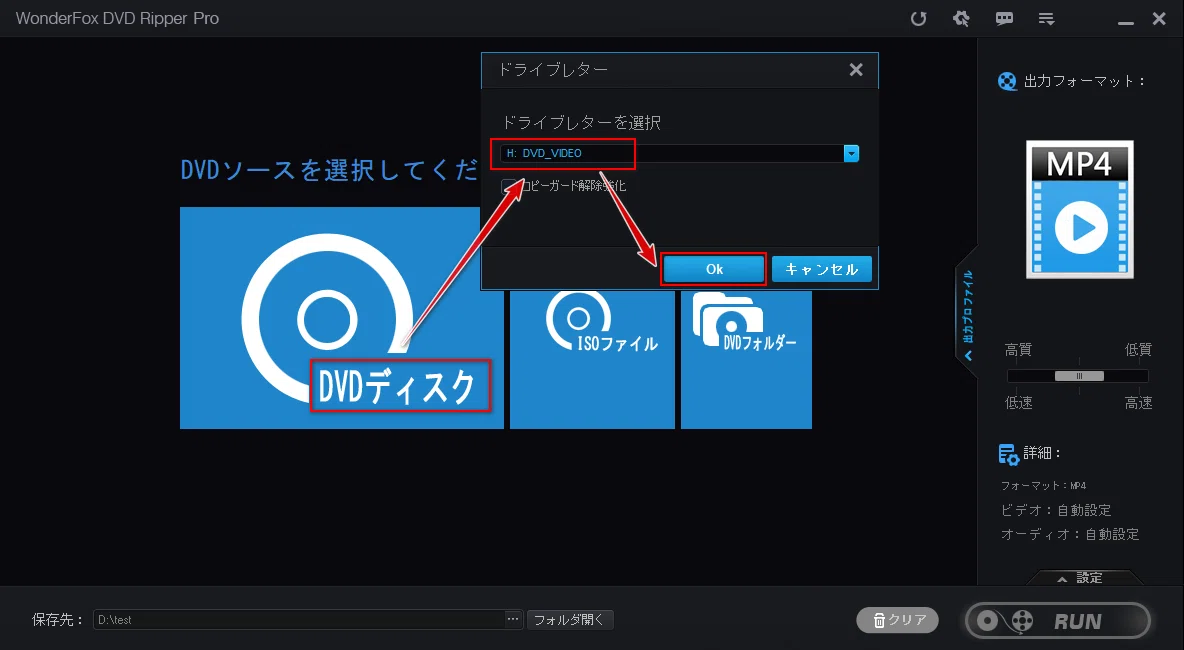
Task: Close the ドライブレター dialog
Action: [x=856, y=69]
